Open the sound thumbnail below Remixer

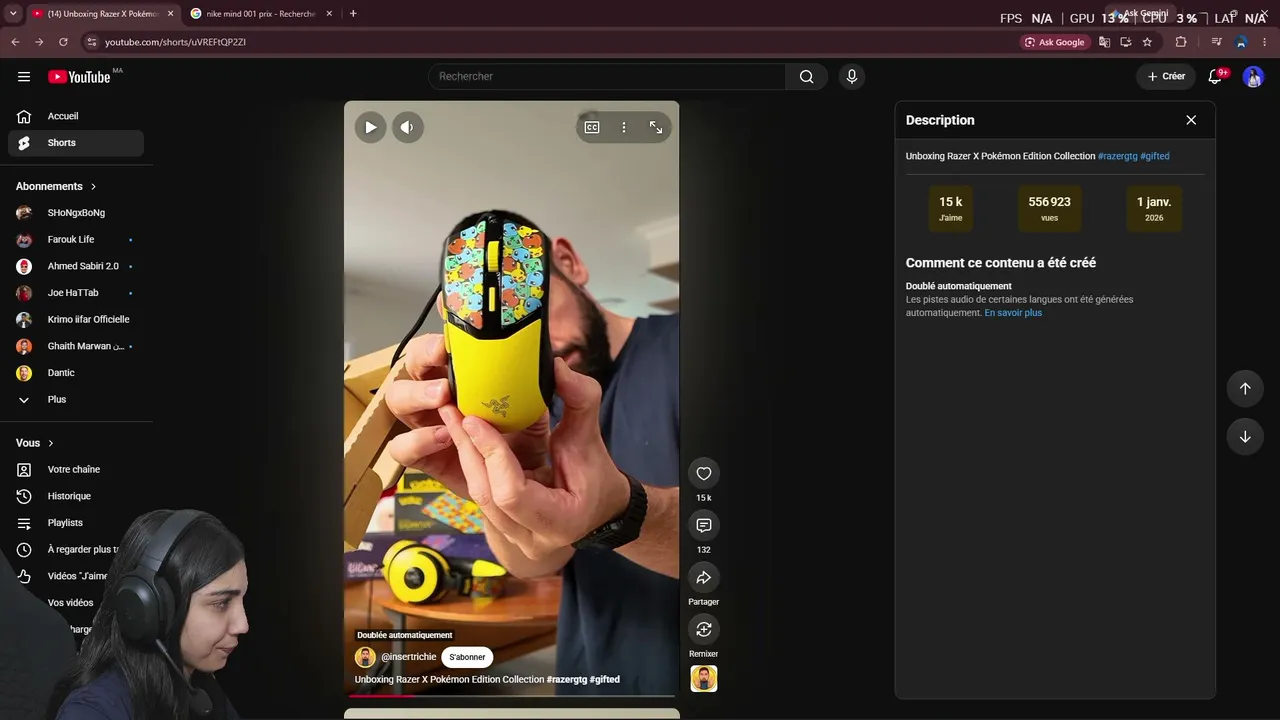click(x=704, y=679)
